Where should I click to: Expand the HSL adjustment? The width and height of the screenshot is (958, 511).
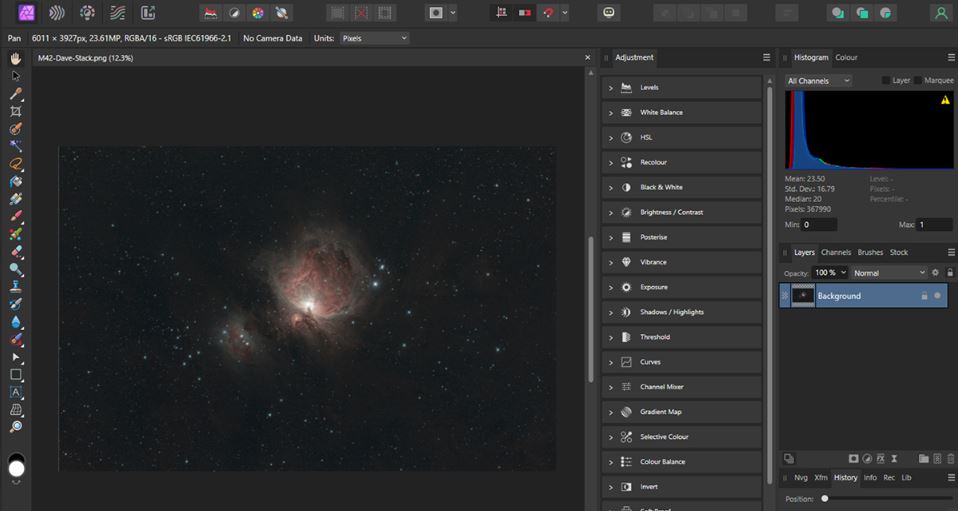pyautogui.click(x=610, y=138)
